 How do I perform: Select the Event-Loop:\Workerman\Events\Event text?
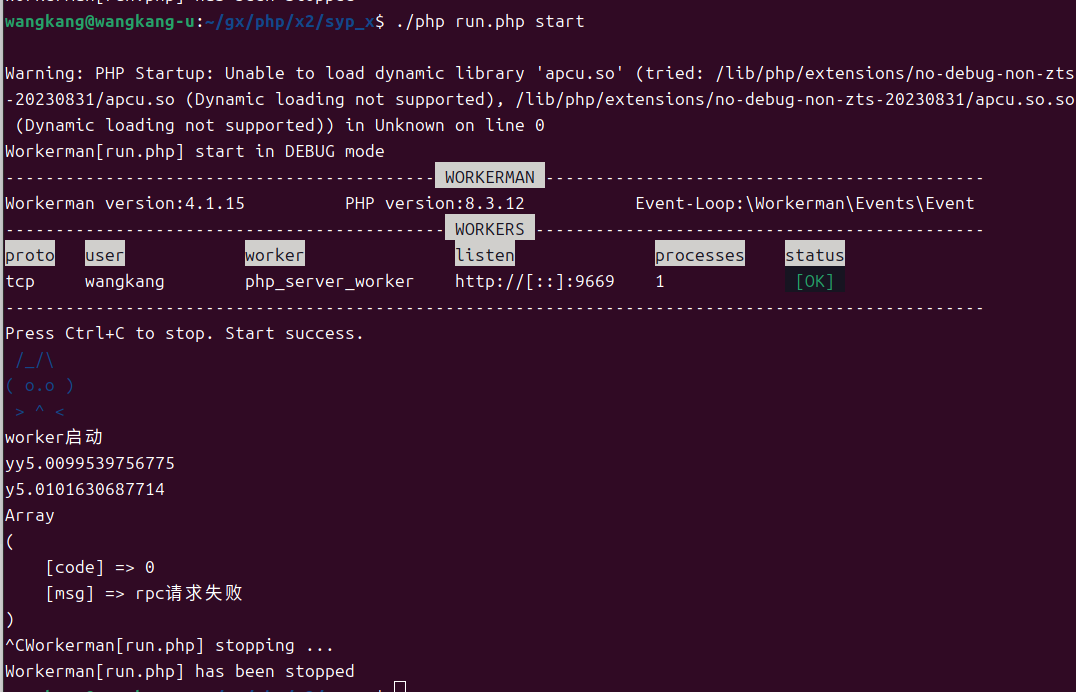tap(805, 203)
